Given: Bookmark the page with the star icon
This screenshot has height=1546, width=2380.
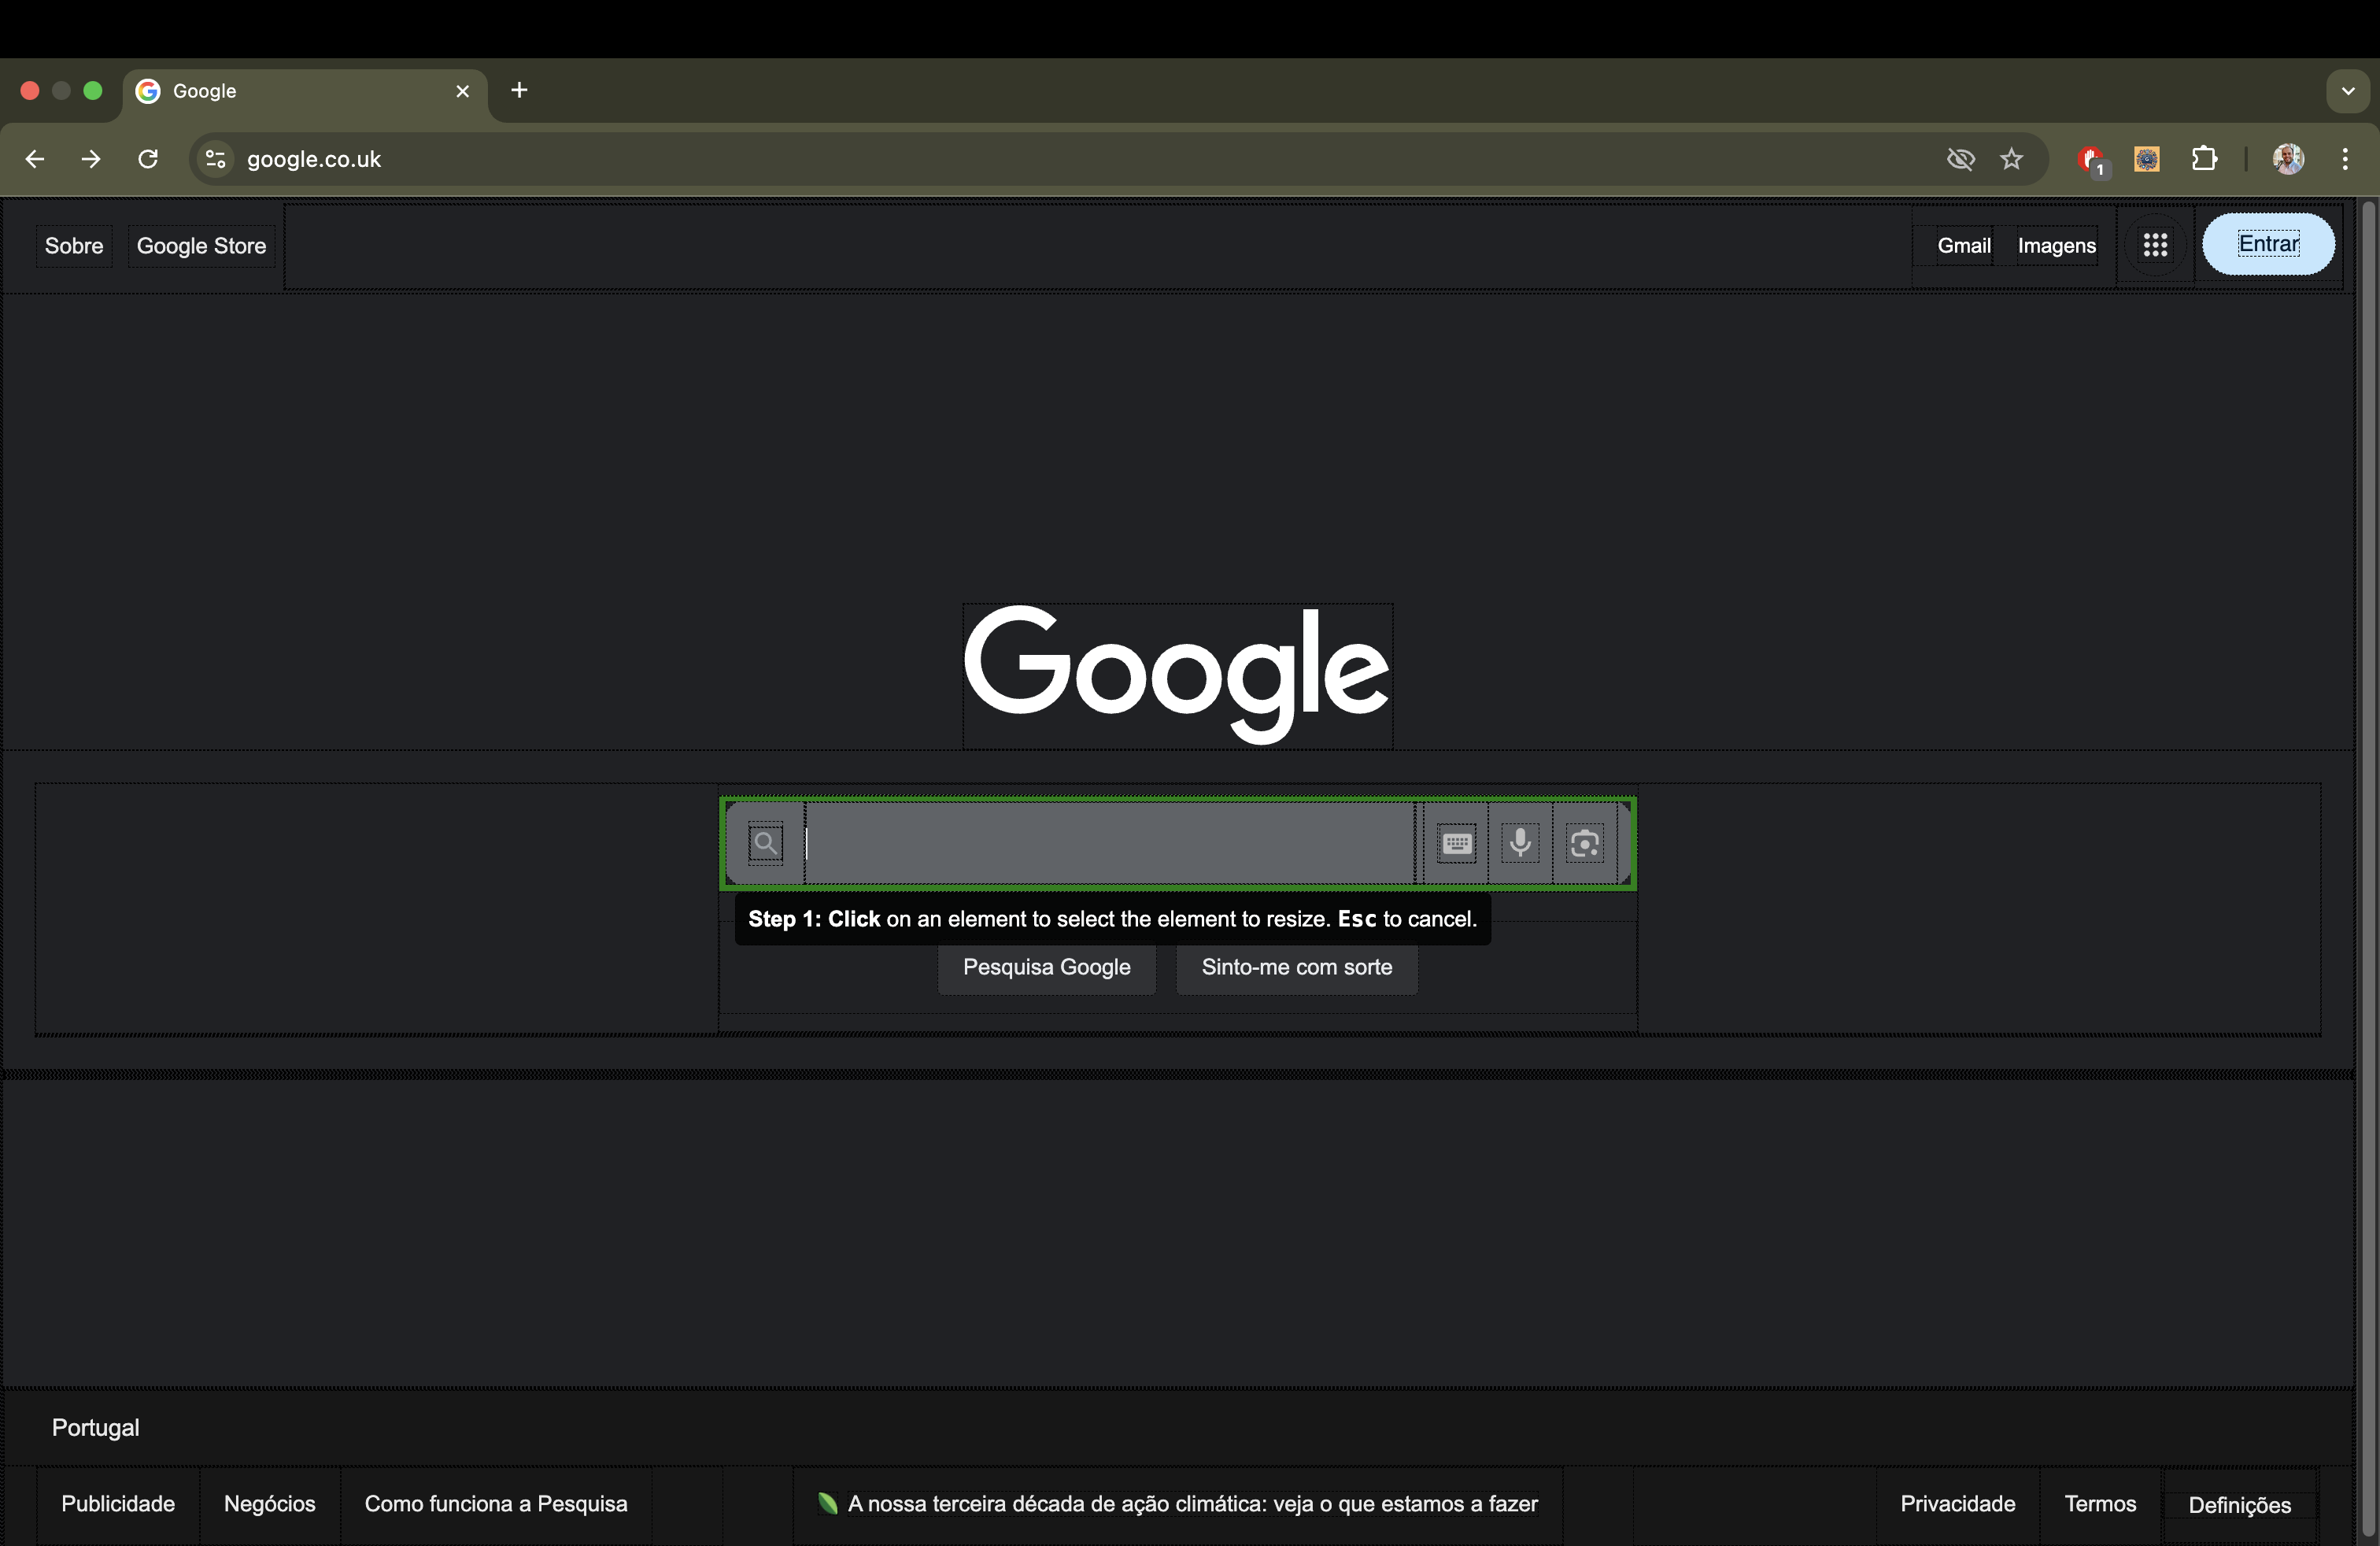Looking at the screenshot, I should (x=2012, y=159).
